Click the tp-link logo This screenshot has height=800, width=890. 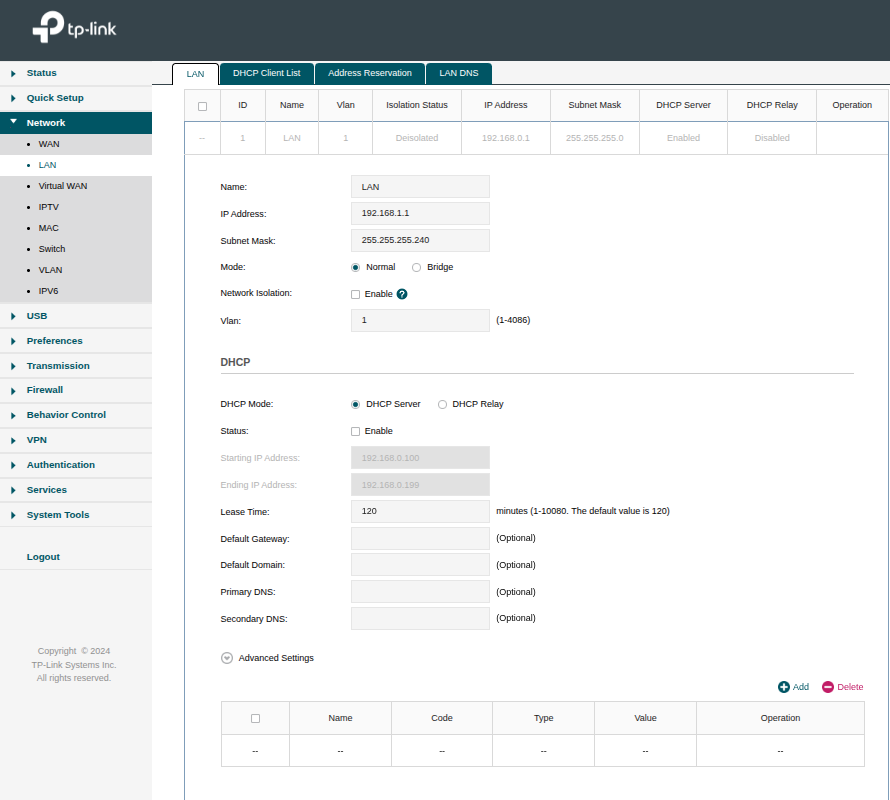74,27
